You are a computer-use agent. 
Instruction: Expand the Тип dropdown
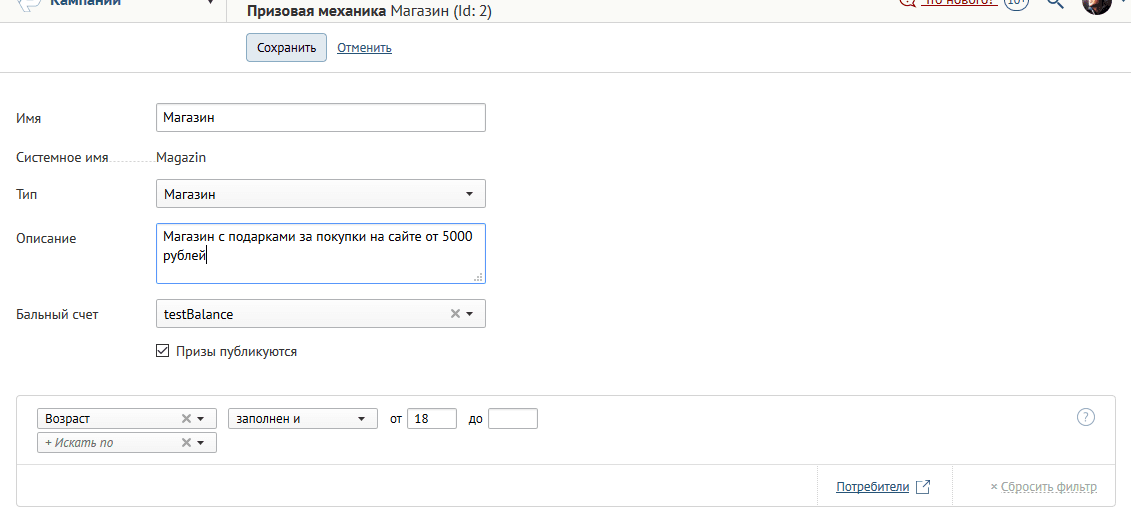coord(320,194)
